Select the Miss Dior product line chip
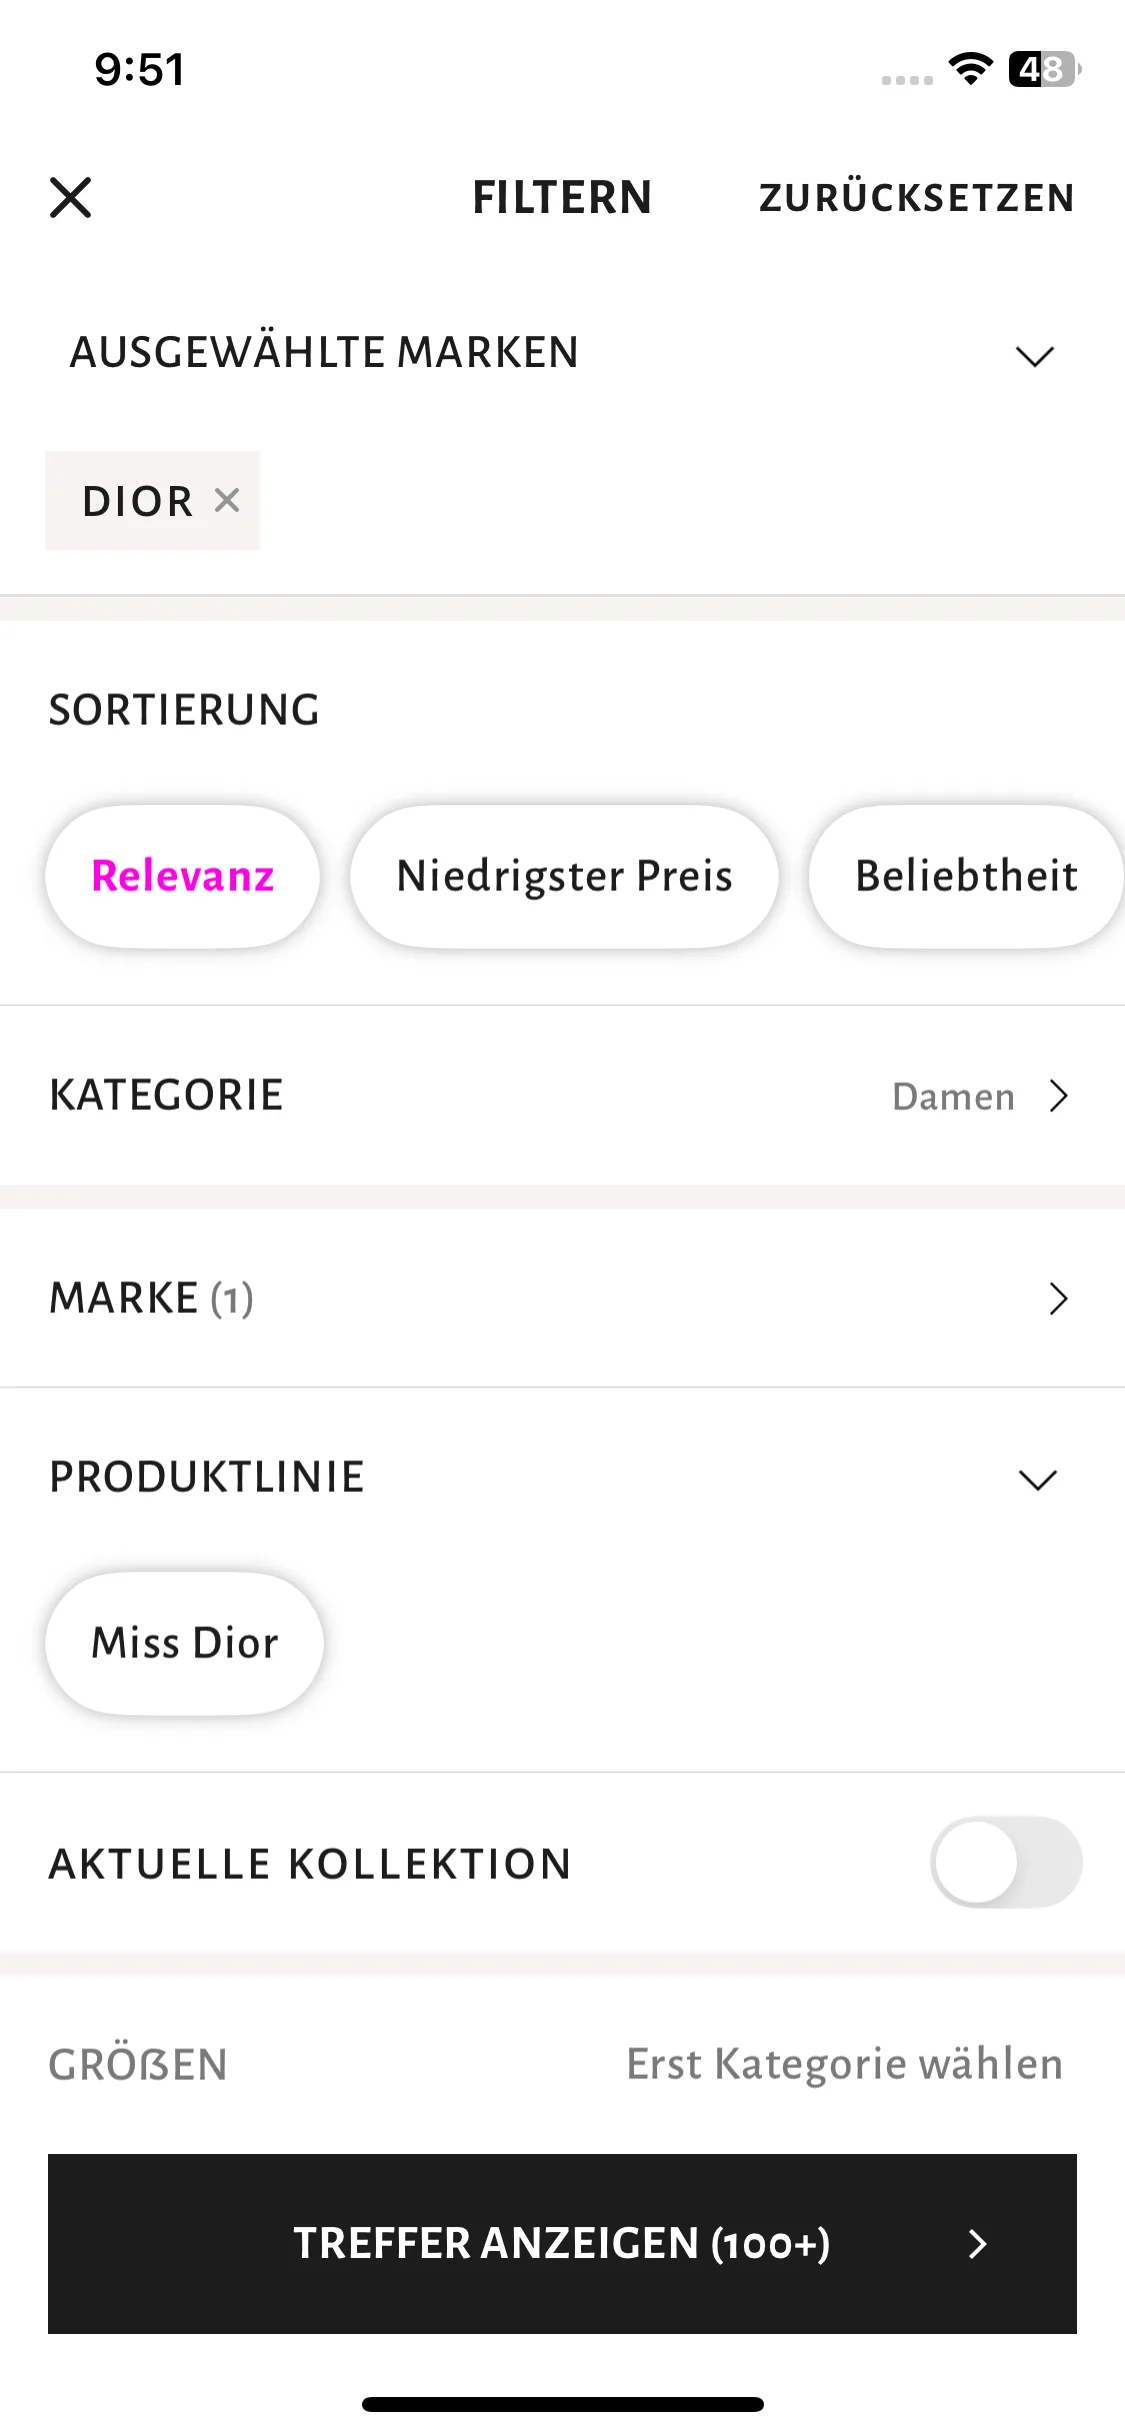This screenshot has width=1125, height=2436. (185, 1643)
